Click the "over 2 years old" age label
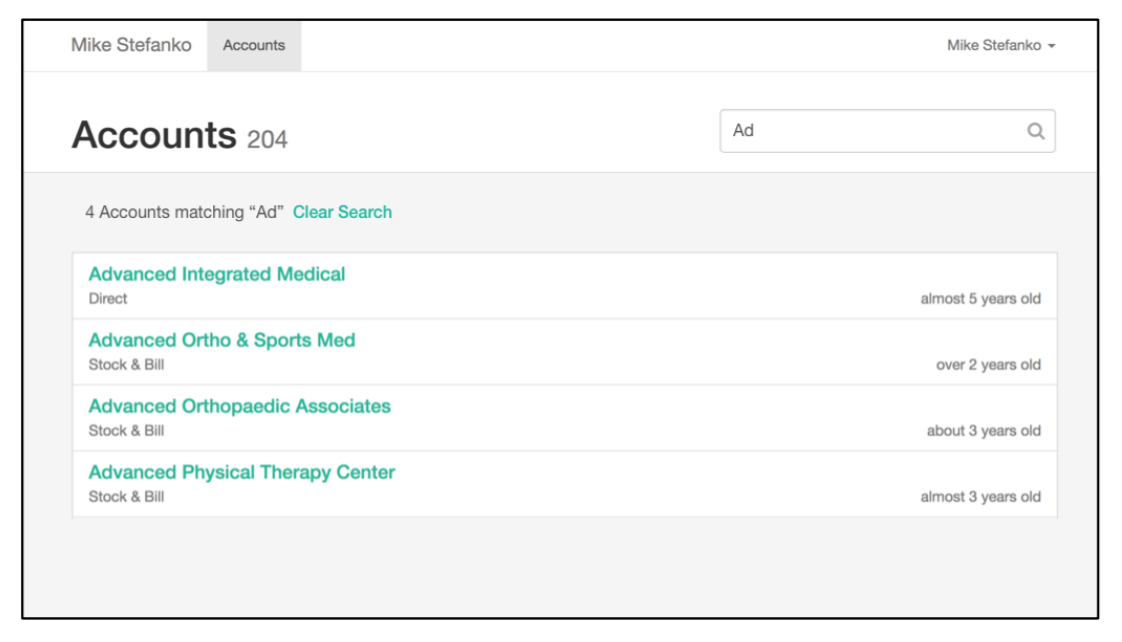 click(x=988, y=365)
